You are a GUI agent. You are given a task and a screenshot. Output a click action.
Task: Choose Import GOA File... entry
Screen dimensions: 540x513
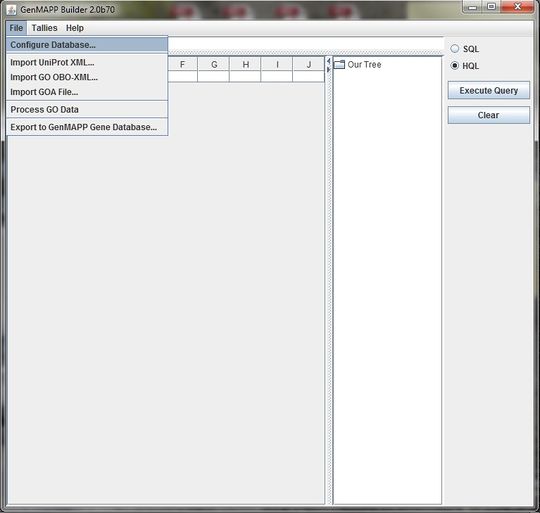pyautogui.click(x=87, y=92)
